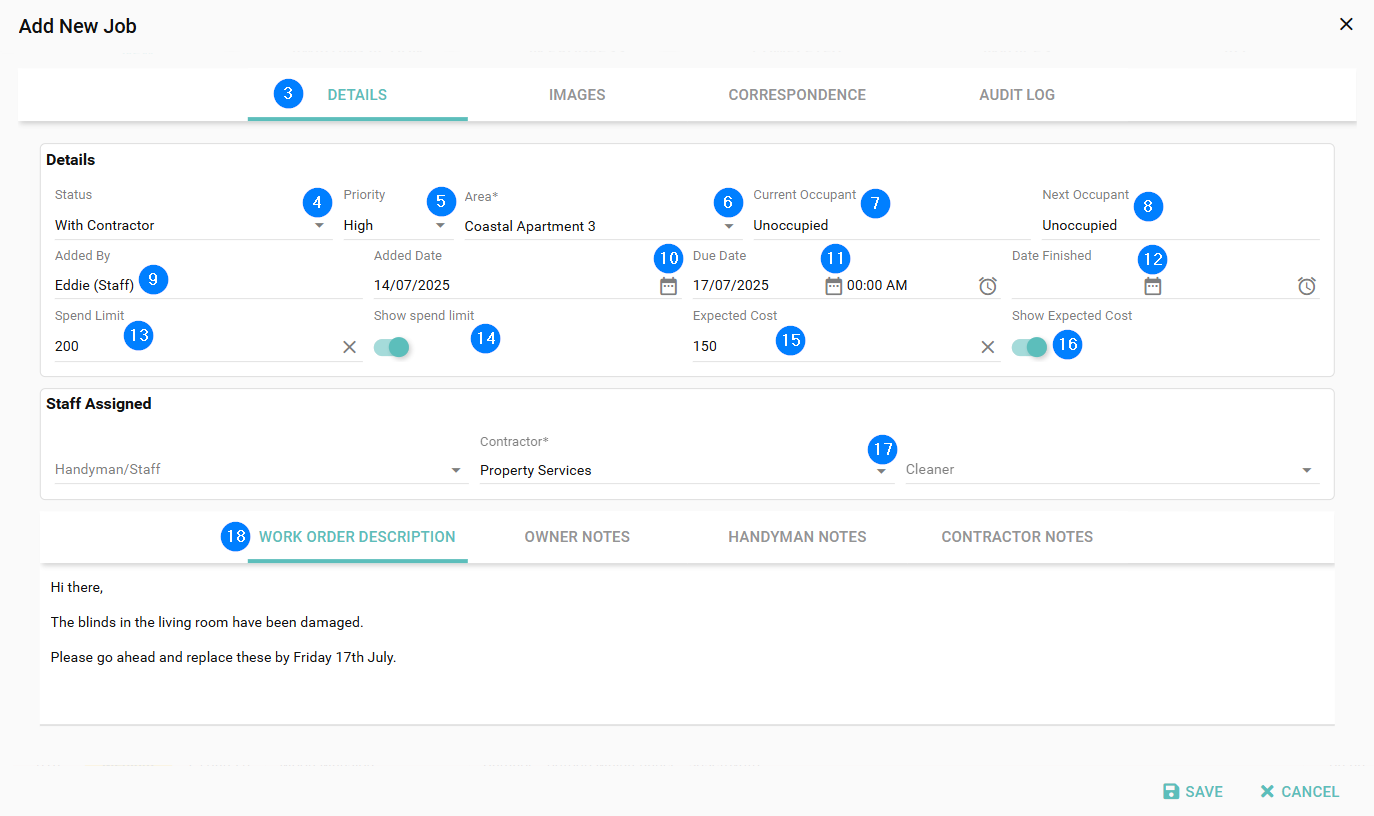Clear the Spend Limit value
1374x816 pixels.
[x=349, y=347]
